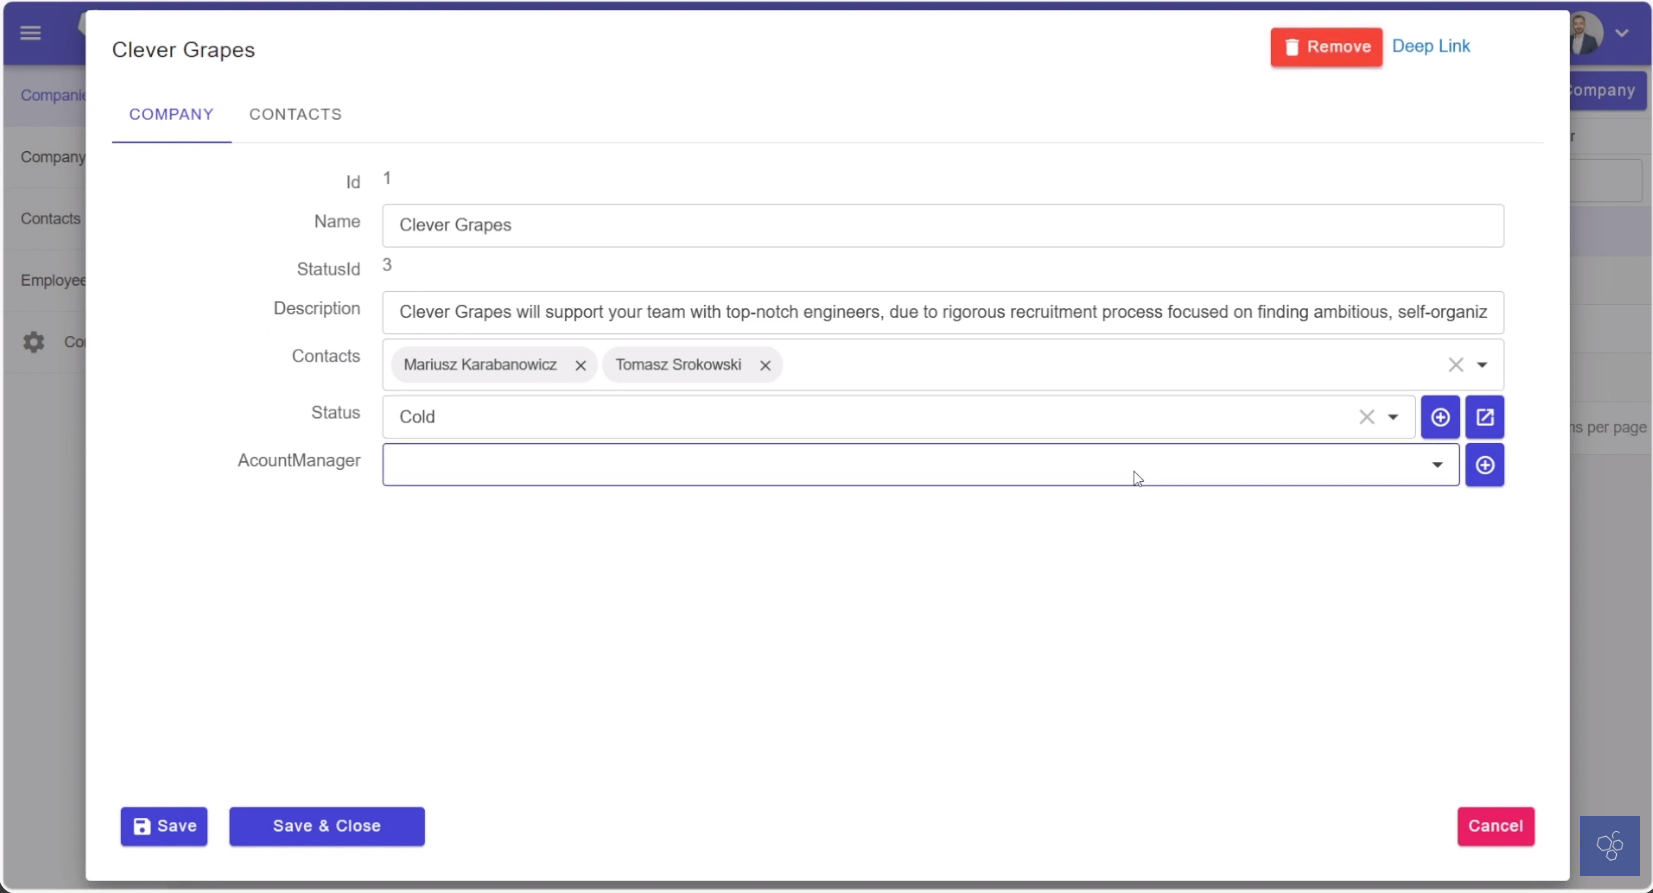Open the Deep Link
1653x893 pixels.
point(1431,46)
